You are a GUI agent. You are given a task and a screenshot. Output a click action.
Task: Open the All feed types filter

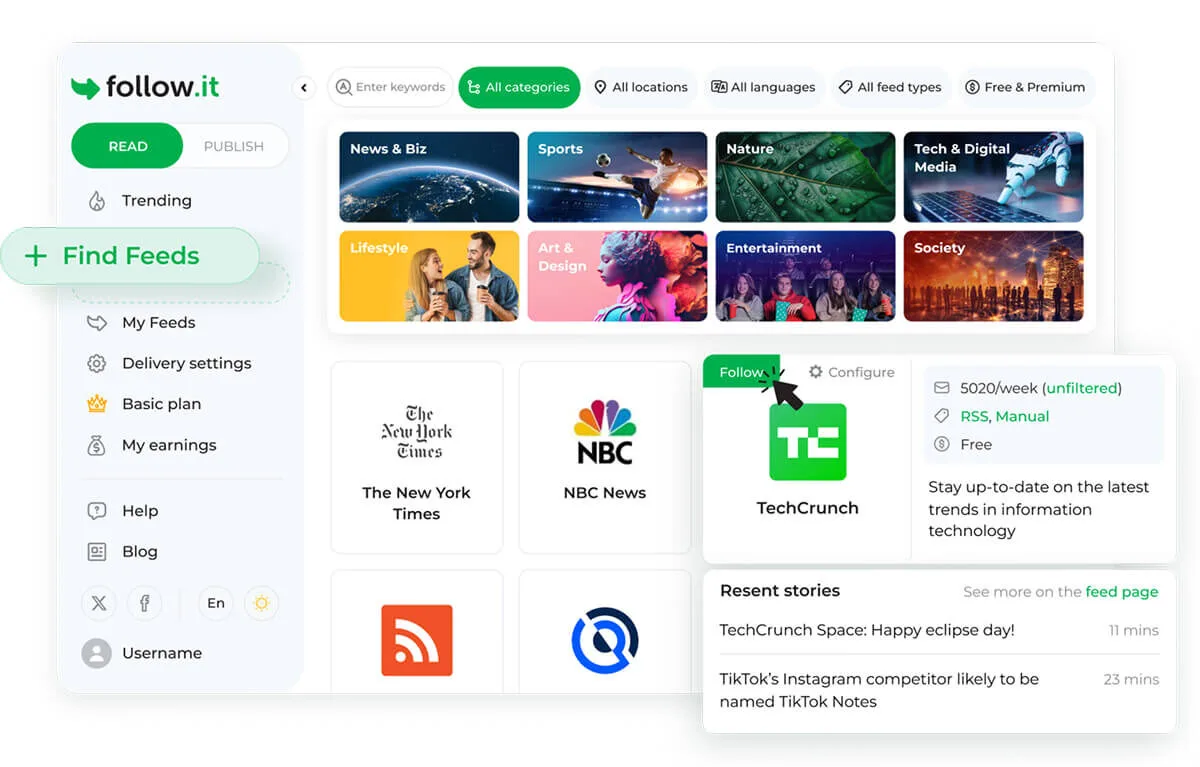[890, 87]
